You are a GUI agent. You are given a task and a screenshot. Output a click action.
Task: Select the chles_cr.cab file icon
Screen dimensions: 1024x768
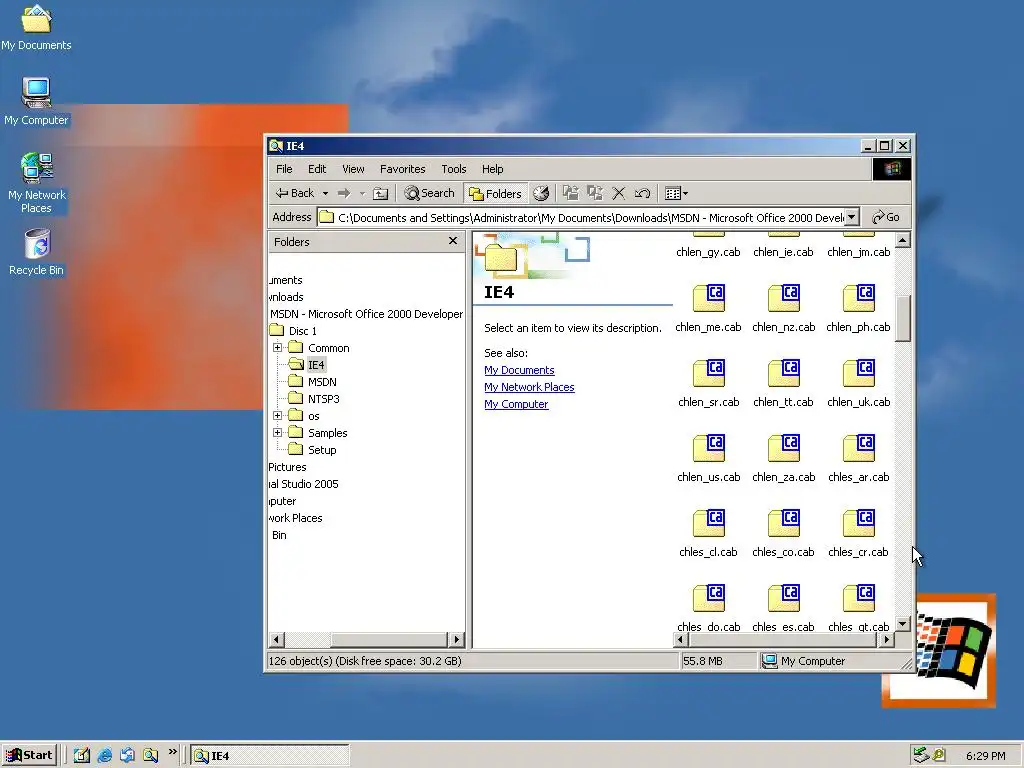pos(859,524)
